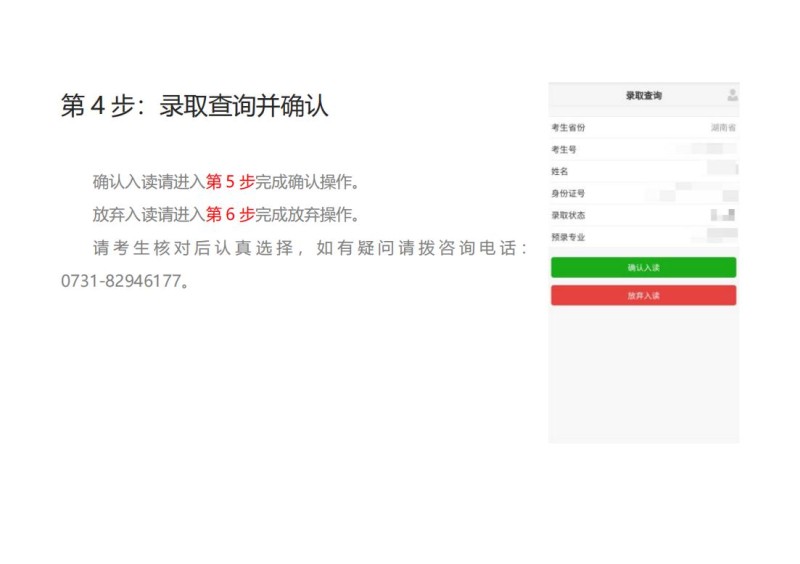Click the red 第 5 步 text
The image size is (800, 564).
click(x=230, y=182)
